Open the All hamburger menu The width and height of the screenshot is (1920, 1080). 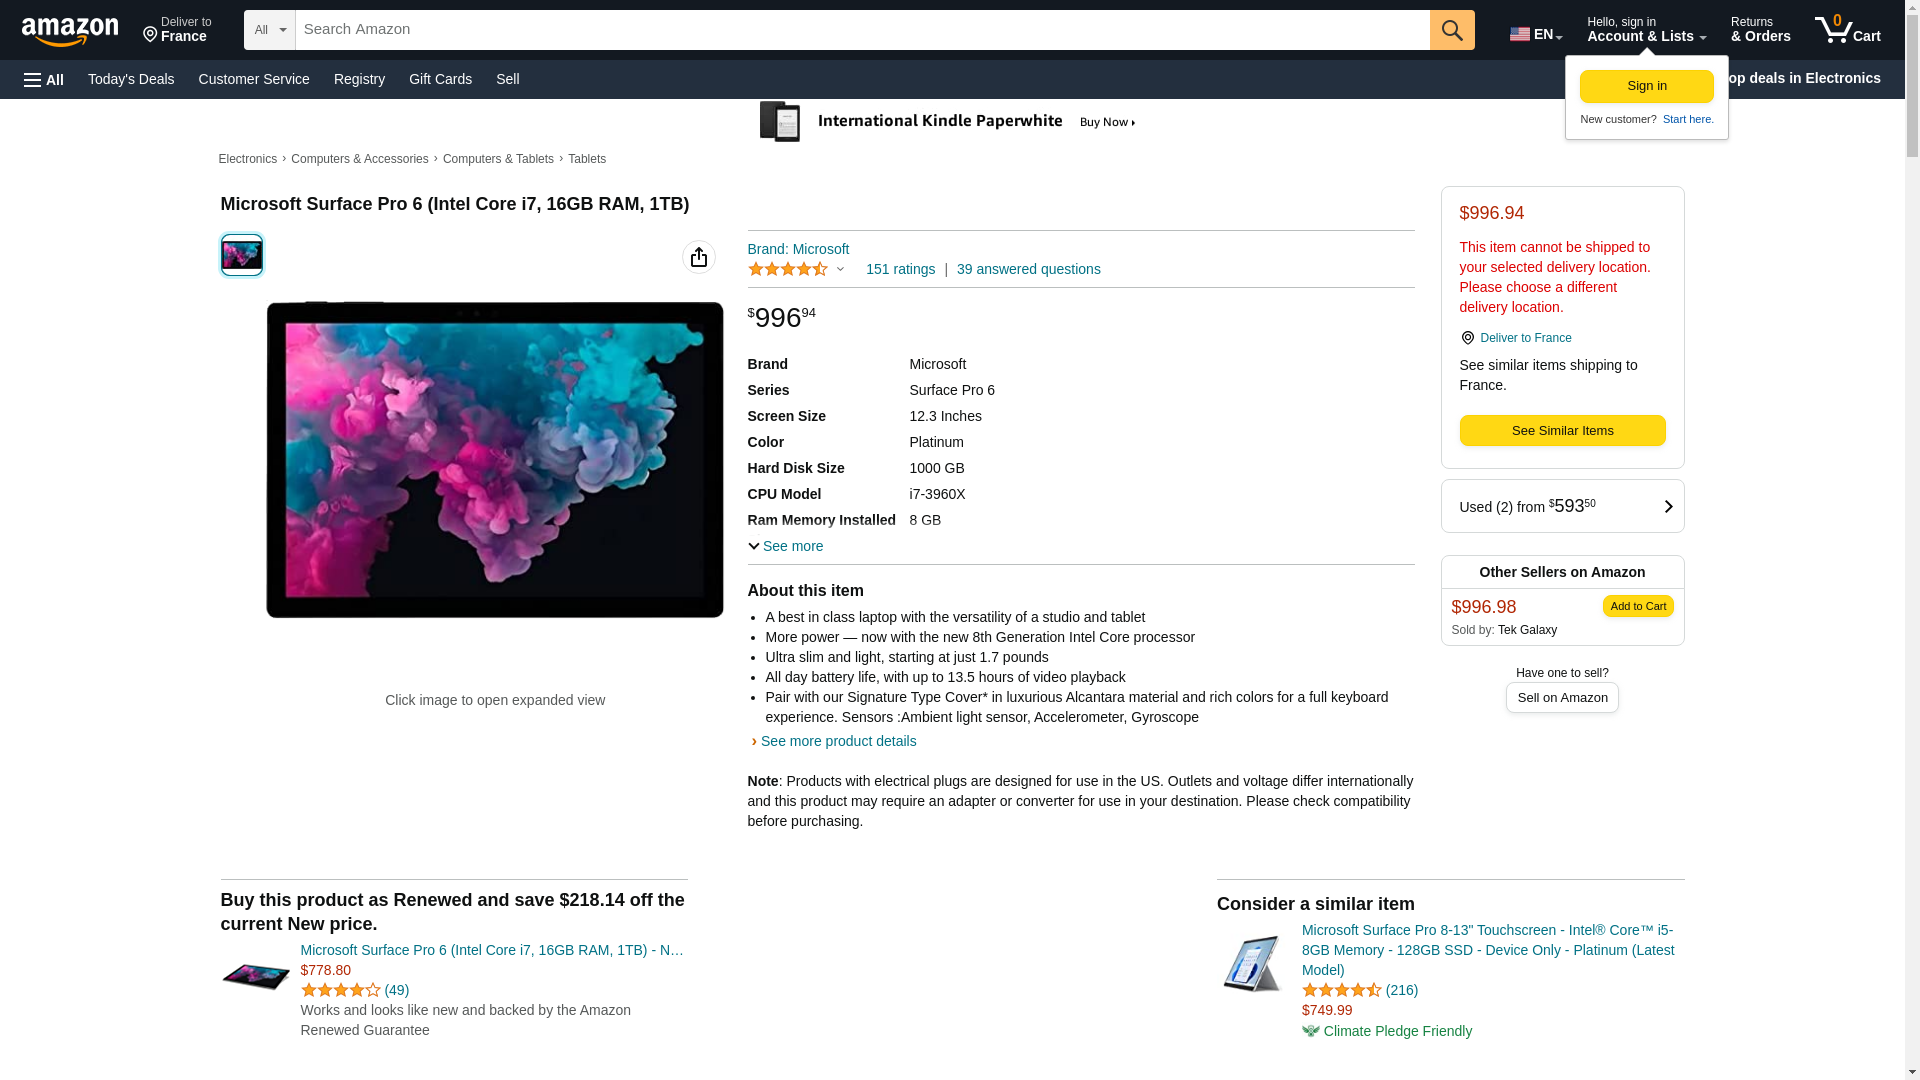point(44,79)
